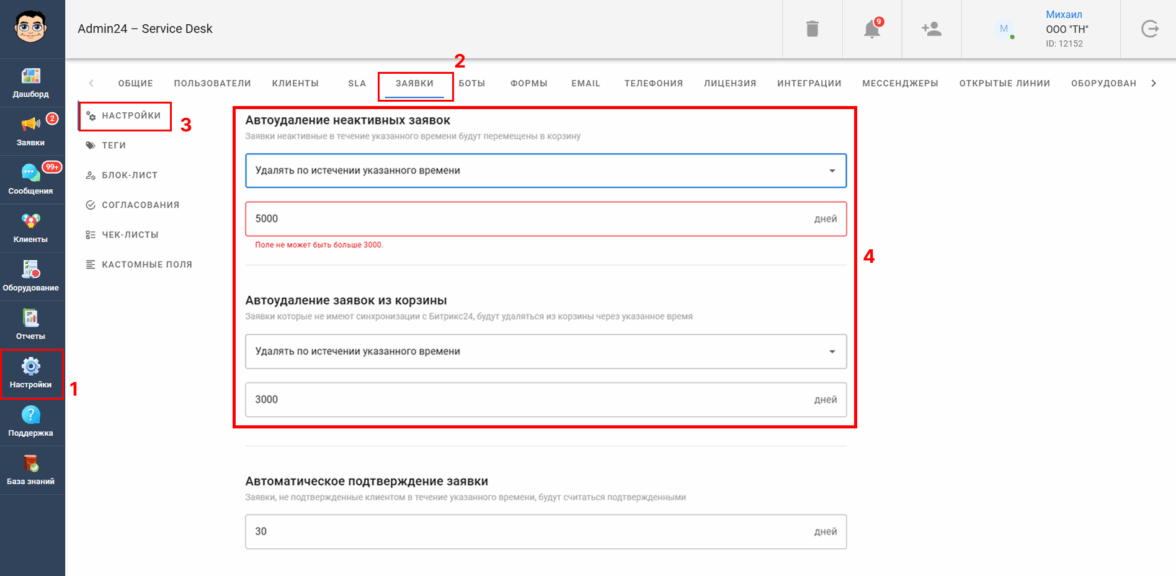The height and width of the screenshot is (576, 1176).
Task: Open the trash bin icon in header
Action: coord(812,29)
